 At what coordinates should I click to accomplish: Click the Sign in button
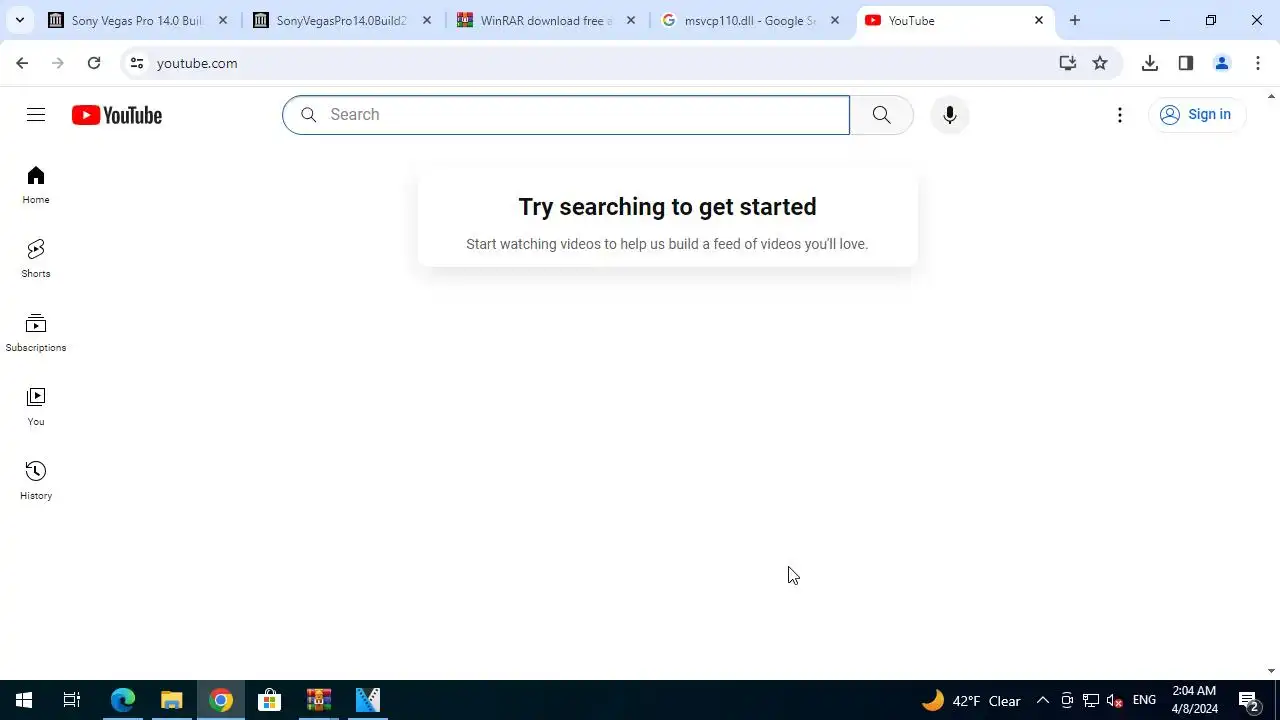[x=1197, y=115]
